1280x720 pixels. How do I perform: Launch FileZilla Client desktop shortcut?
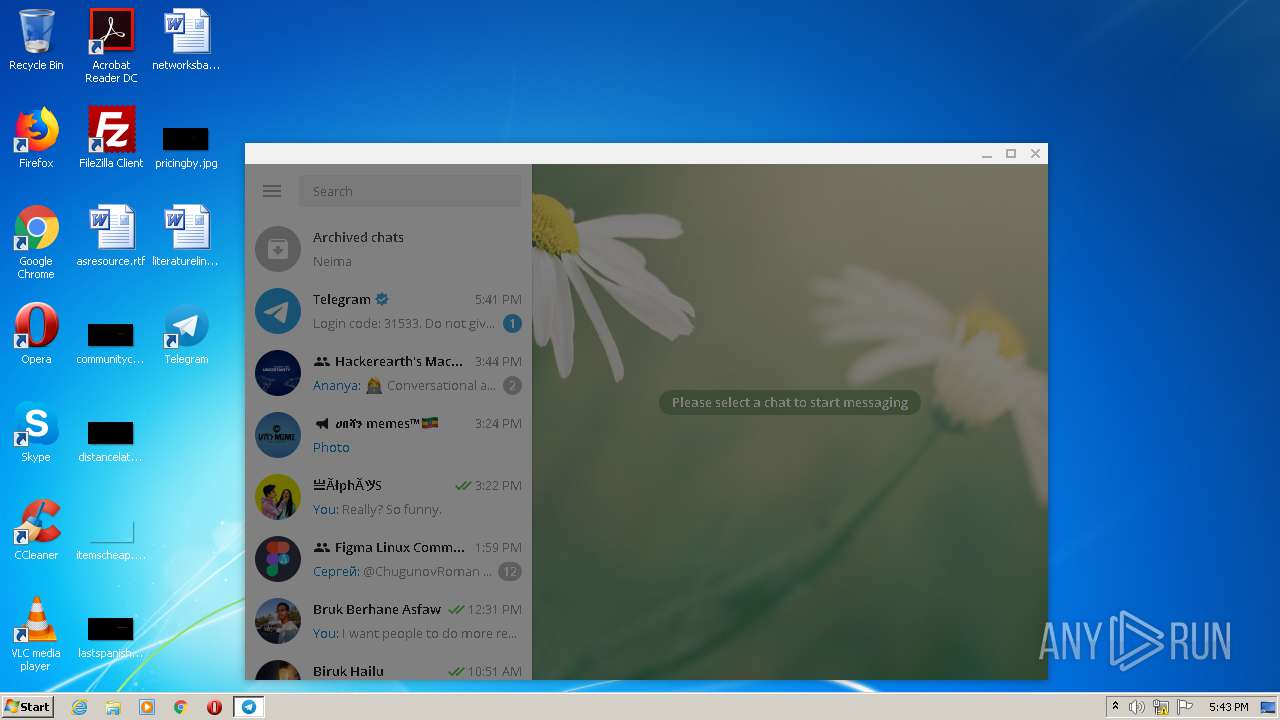[x=111, y=138]
